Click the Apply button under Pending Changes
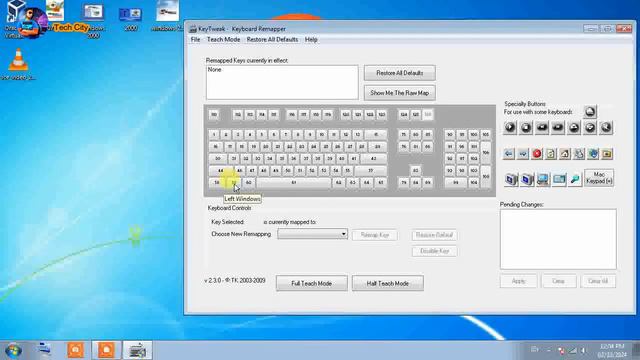640x360 pixels. 518,281
